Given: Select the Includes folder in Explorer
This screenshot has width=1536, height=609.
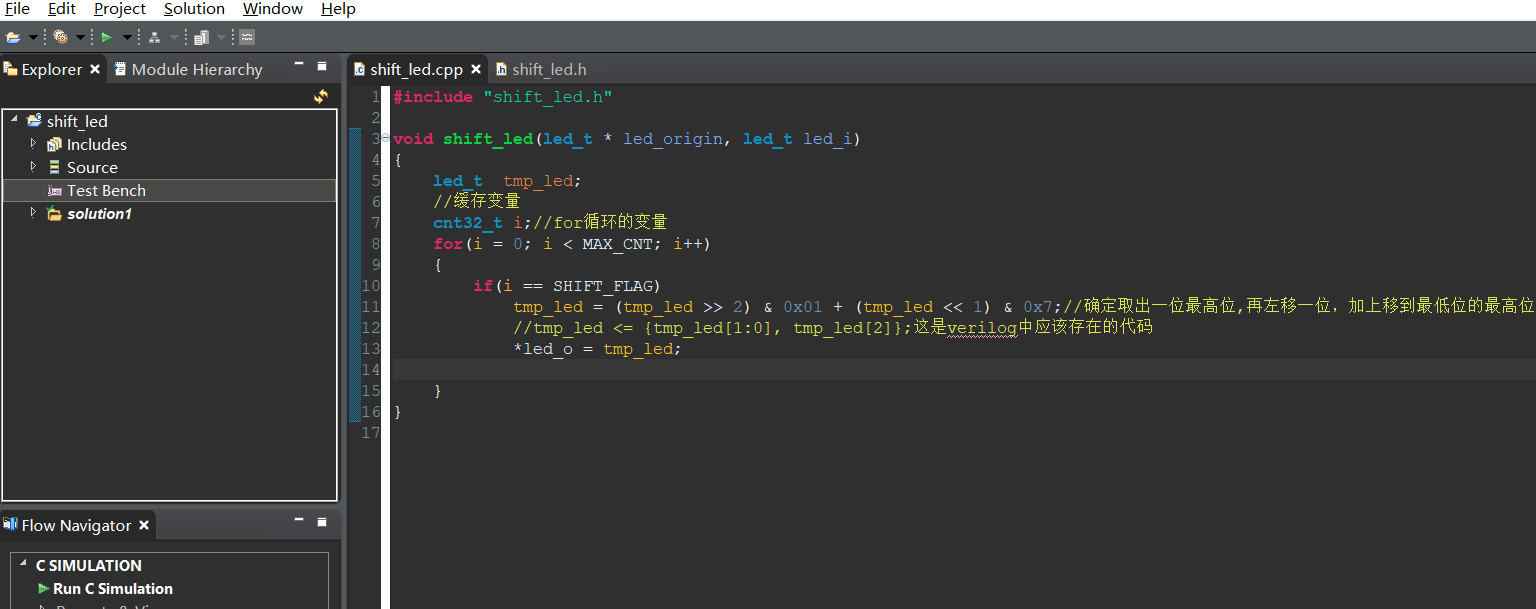Looking at the screenshot, I should pyautogui.click(x=97, y=144).
